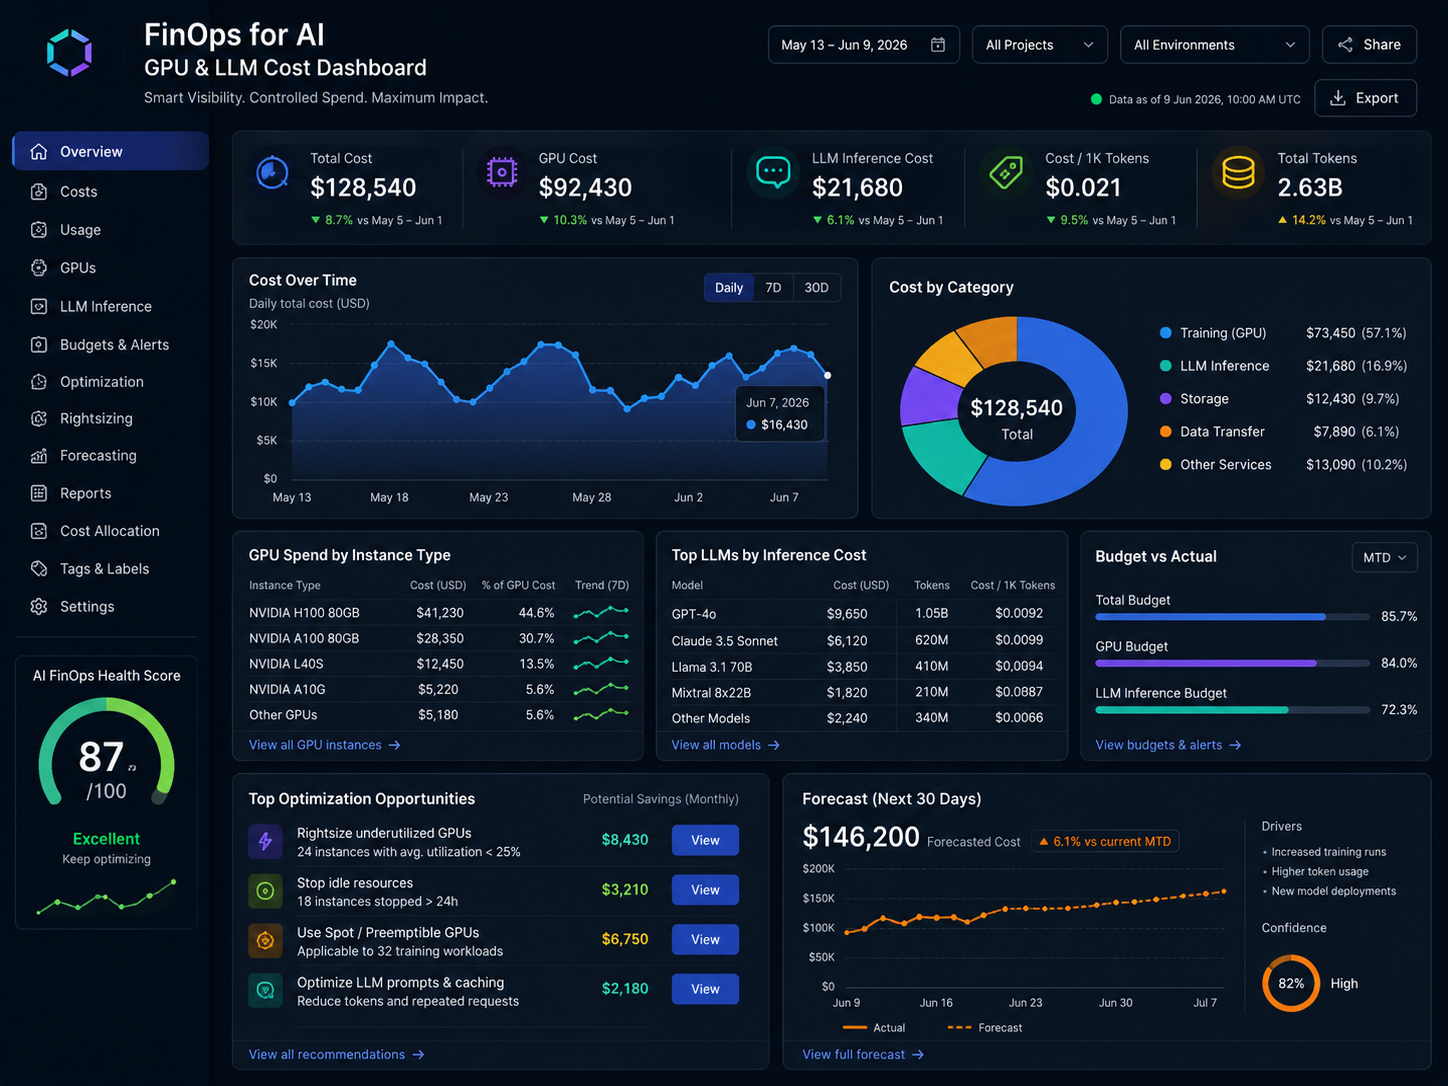Switch Cost Over Time to Daily
This screenshot has width=1448, height=1086.
pos(729,288)
